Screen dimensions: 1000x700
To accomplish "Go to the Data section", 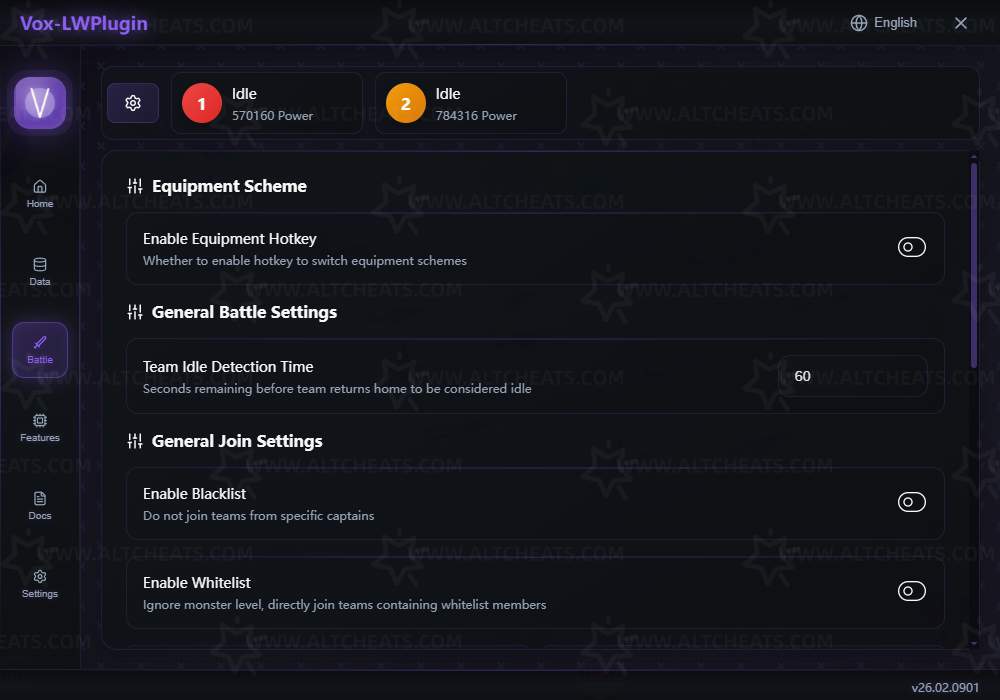I will point(40,271).
